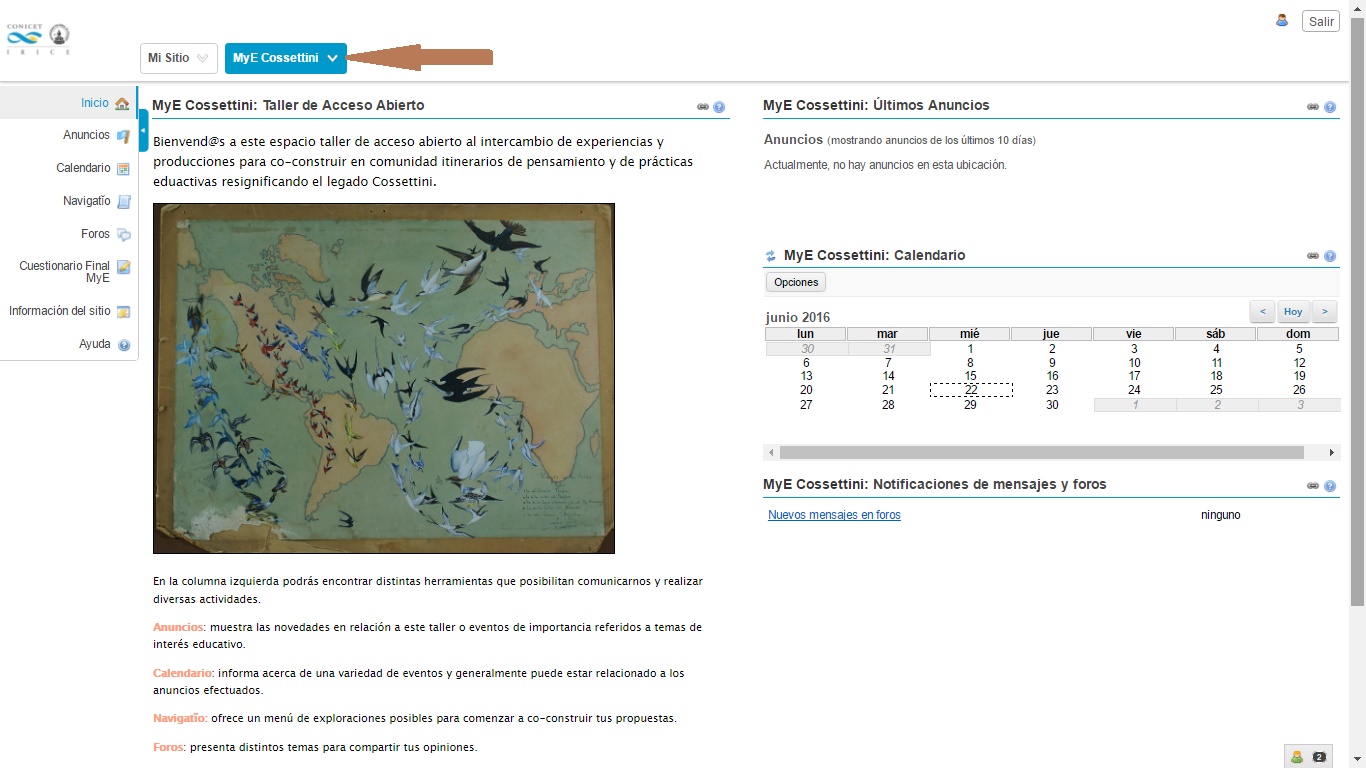1366x768 pixels.
Task: Select day 26 in the calendar
Action: (x=1299, y=390)
